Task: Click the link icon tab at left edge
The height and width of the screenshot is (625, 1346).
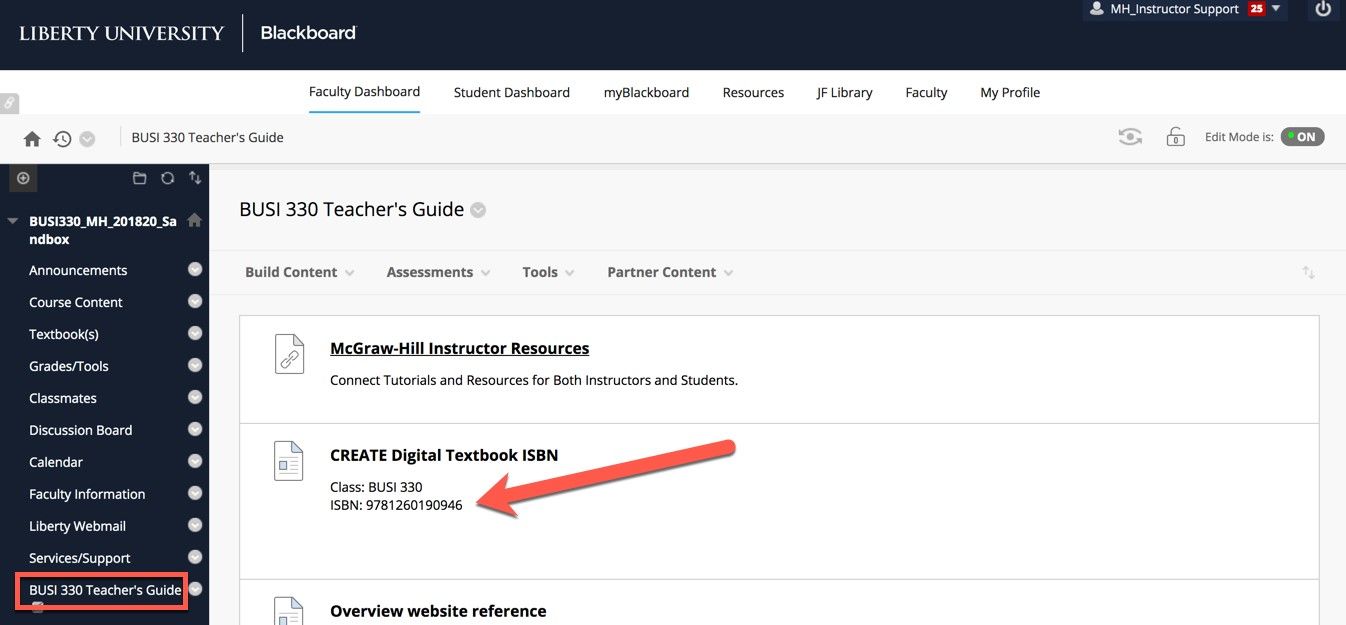Action: 8,102
